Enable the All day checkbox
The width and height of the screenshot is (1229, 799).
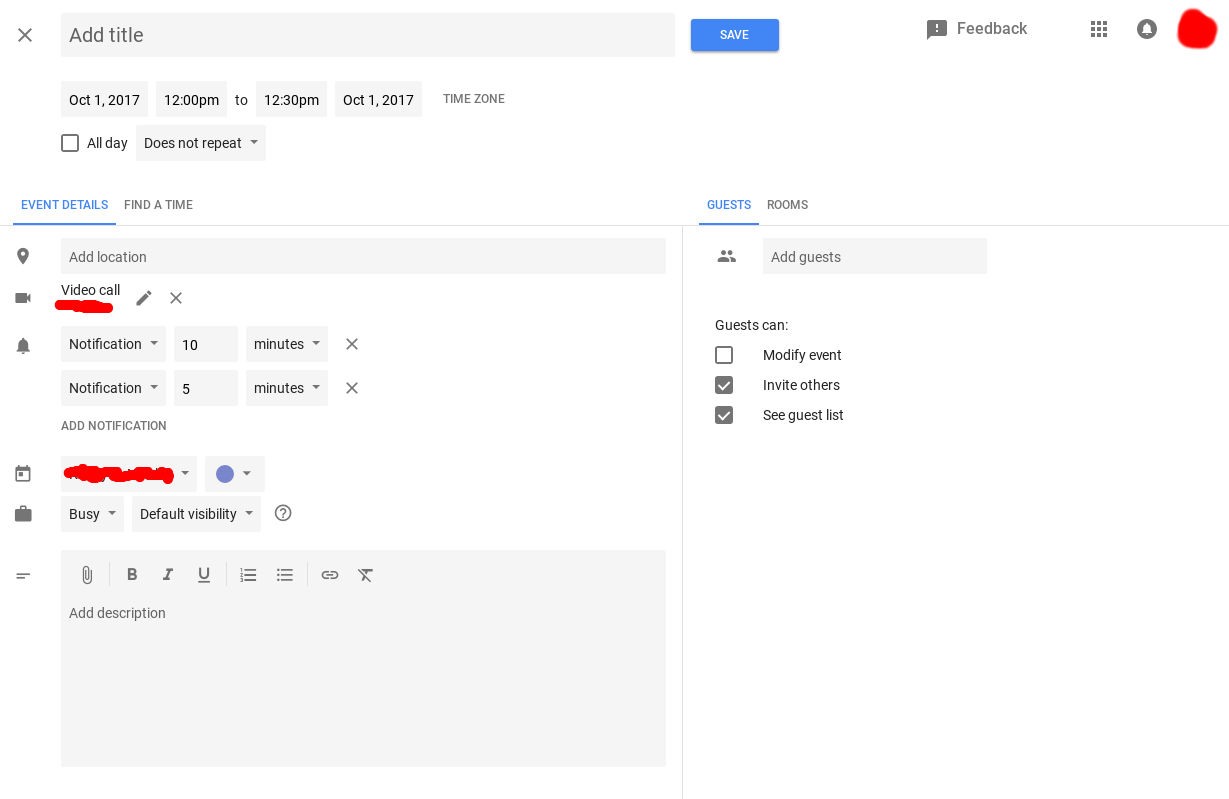tap(70, 143)
